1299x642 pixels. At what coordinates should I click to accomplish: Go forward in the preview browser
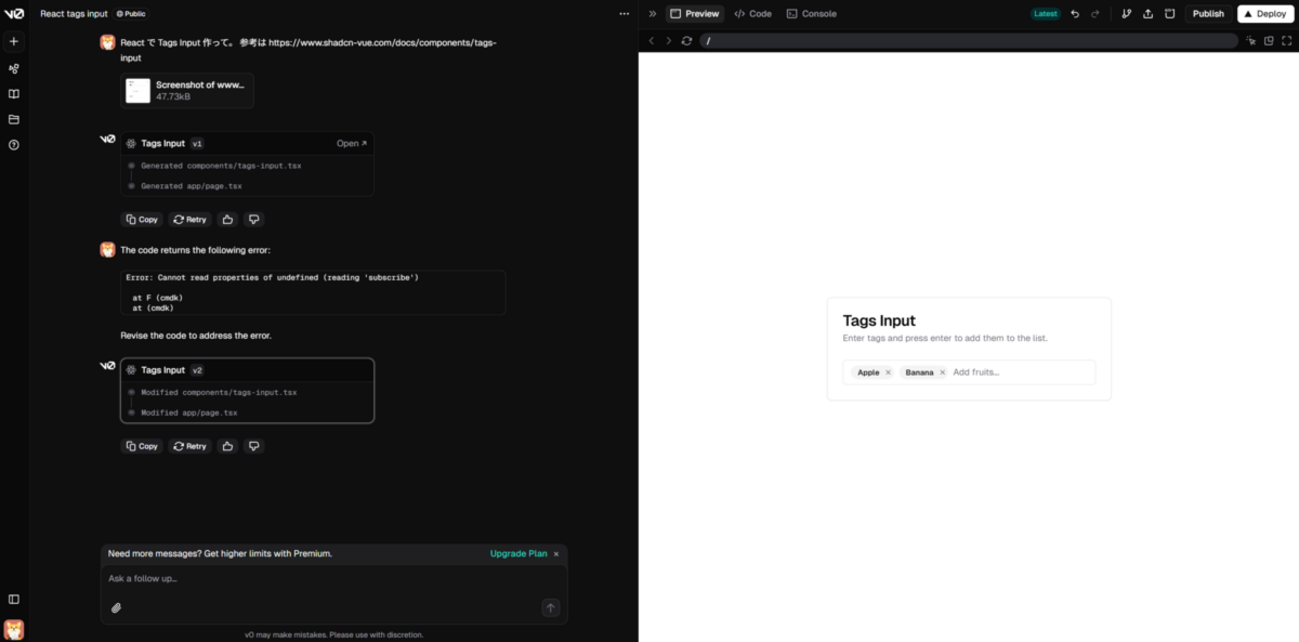(668, 41)
